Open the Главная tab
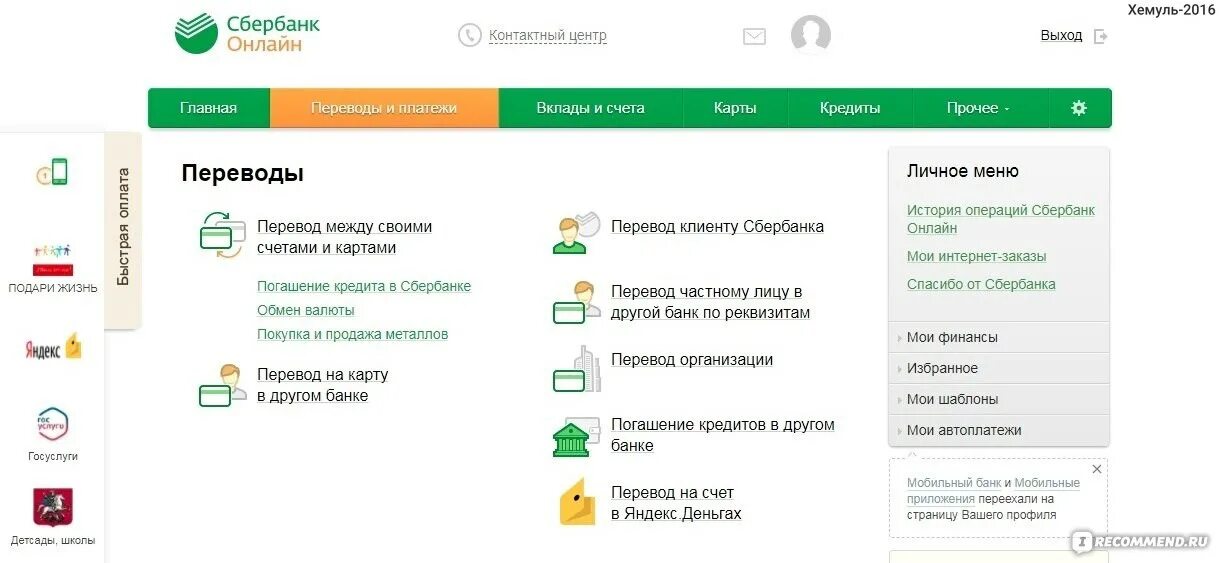The image size is (1219, 563). pyautogui.click(x=209, y=108)
